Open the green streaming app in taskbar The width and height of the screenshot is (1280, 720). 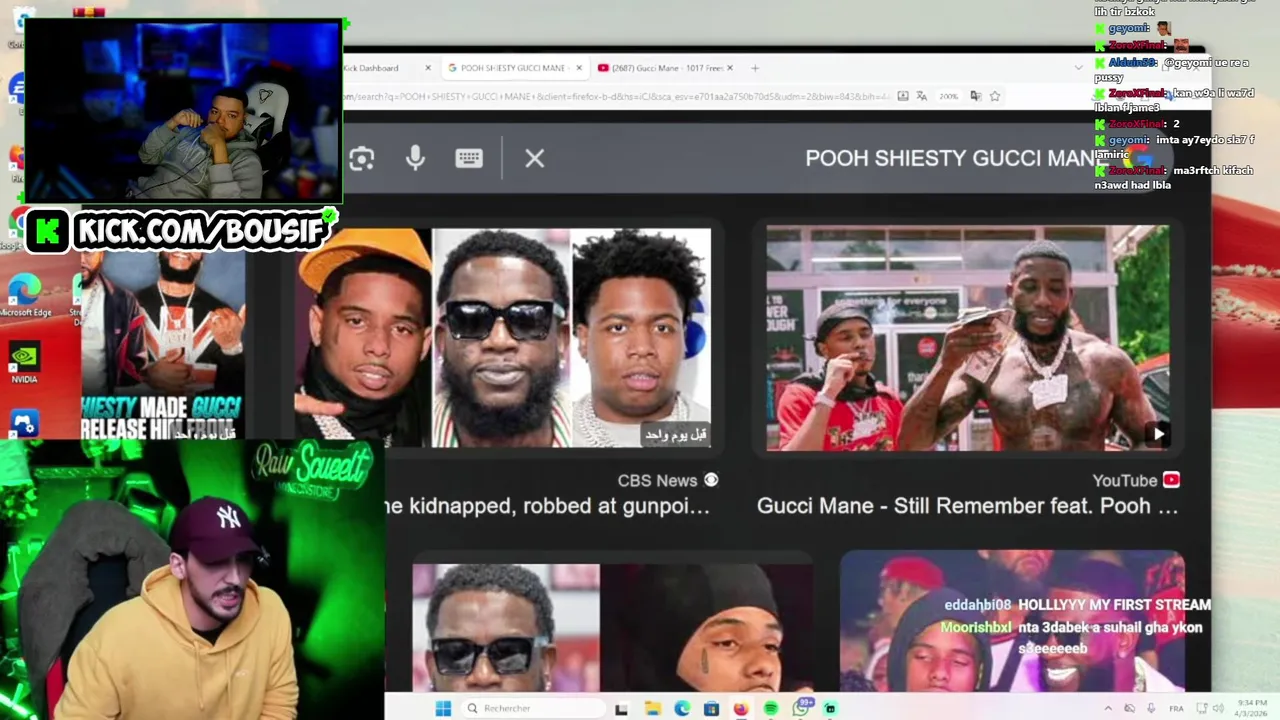tap(830, 708)
